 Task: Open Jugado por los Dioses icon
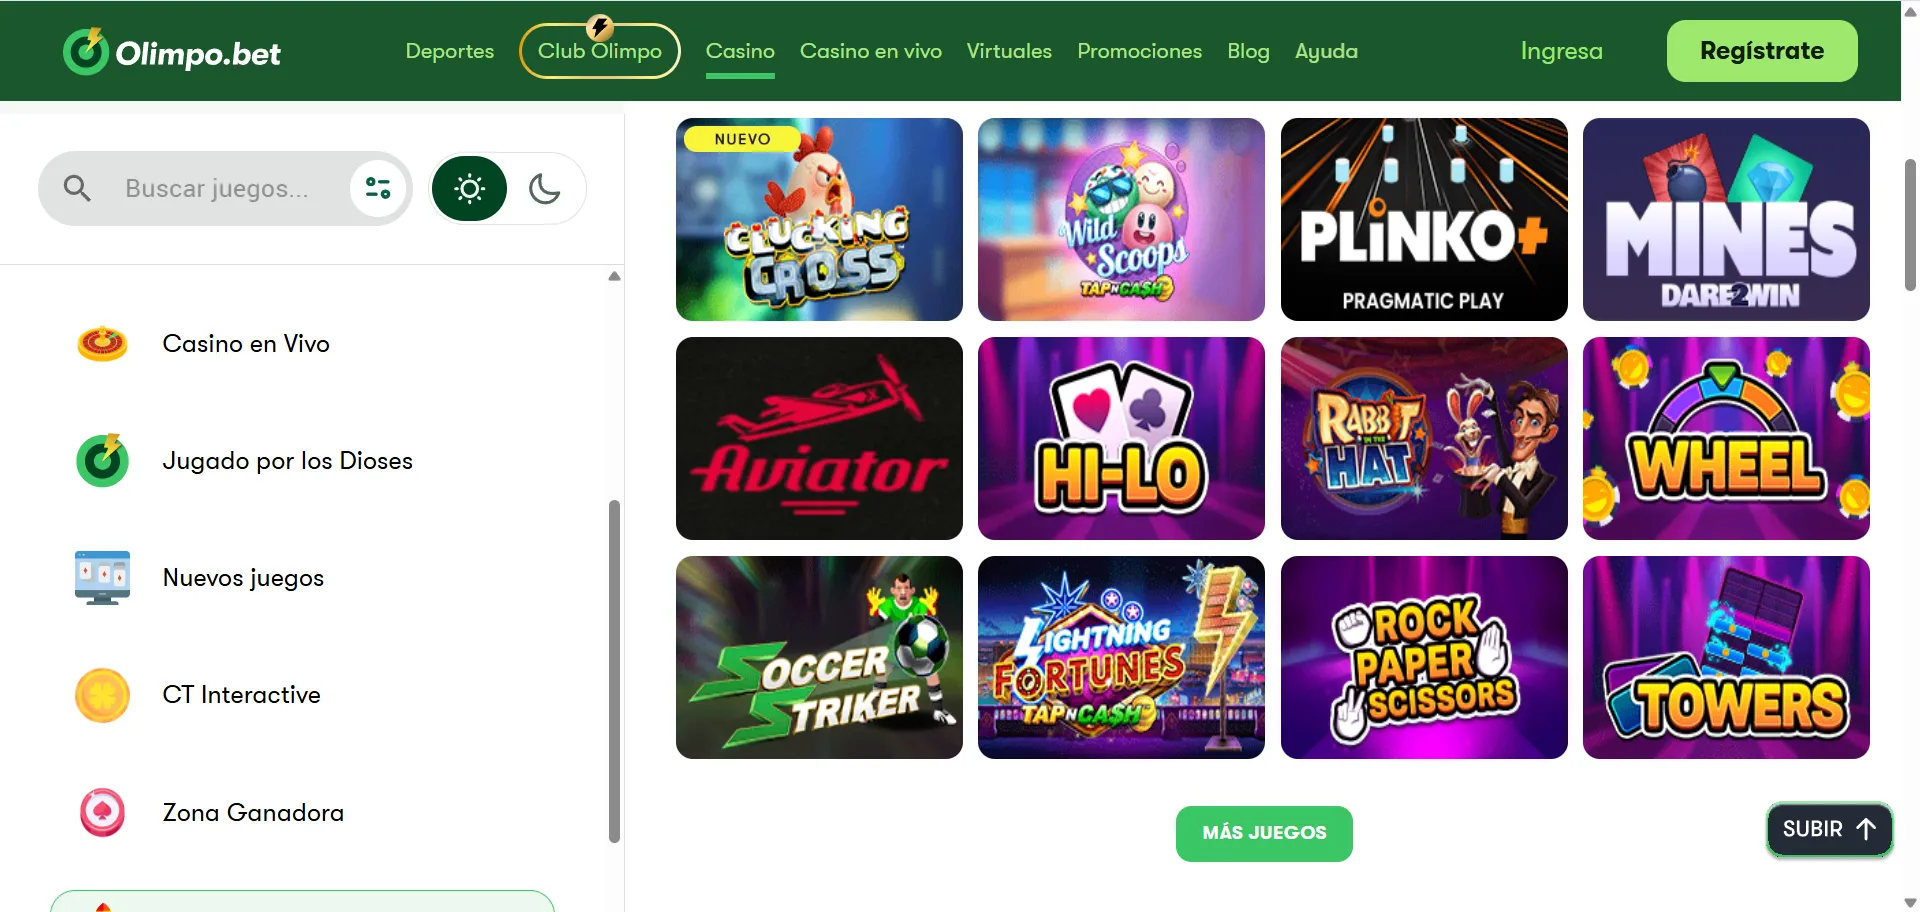102,461
